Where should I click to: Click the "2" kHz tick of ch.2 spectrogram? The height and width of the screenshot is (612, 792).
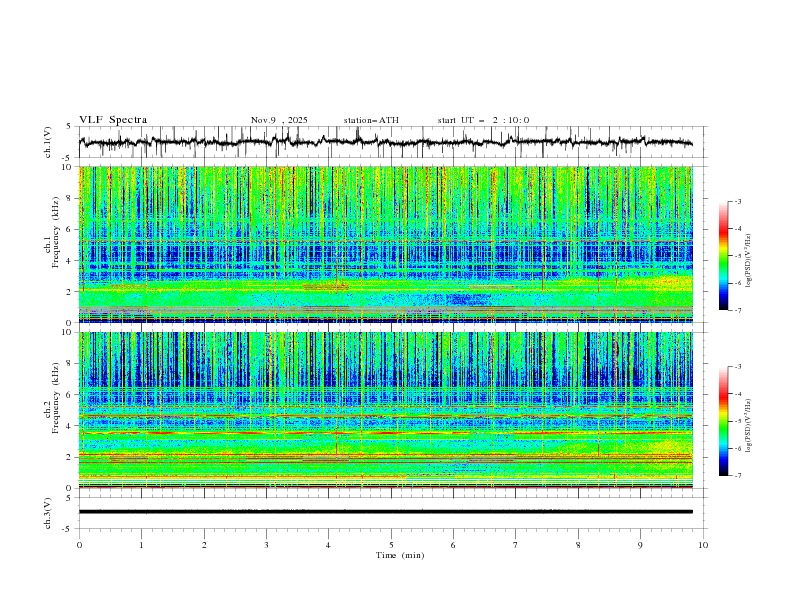click(70, 457)
